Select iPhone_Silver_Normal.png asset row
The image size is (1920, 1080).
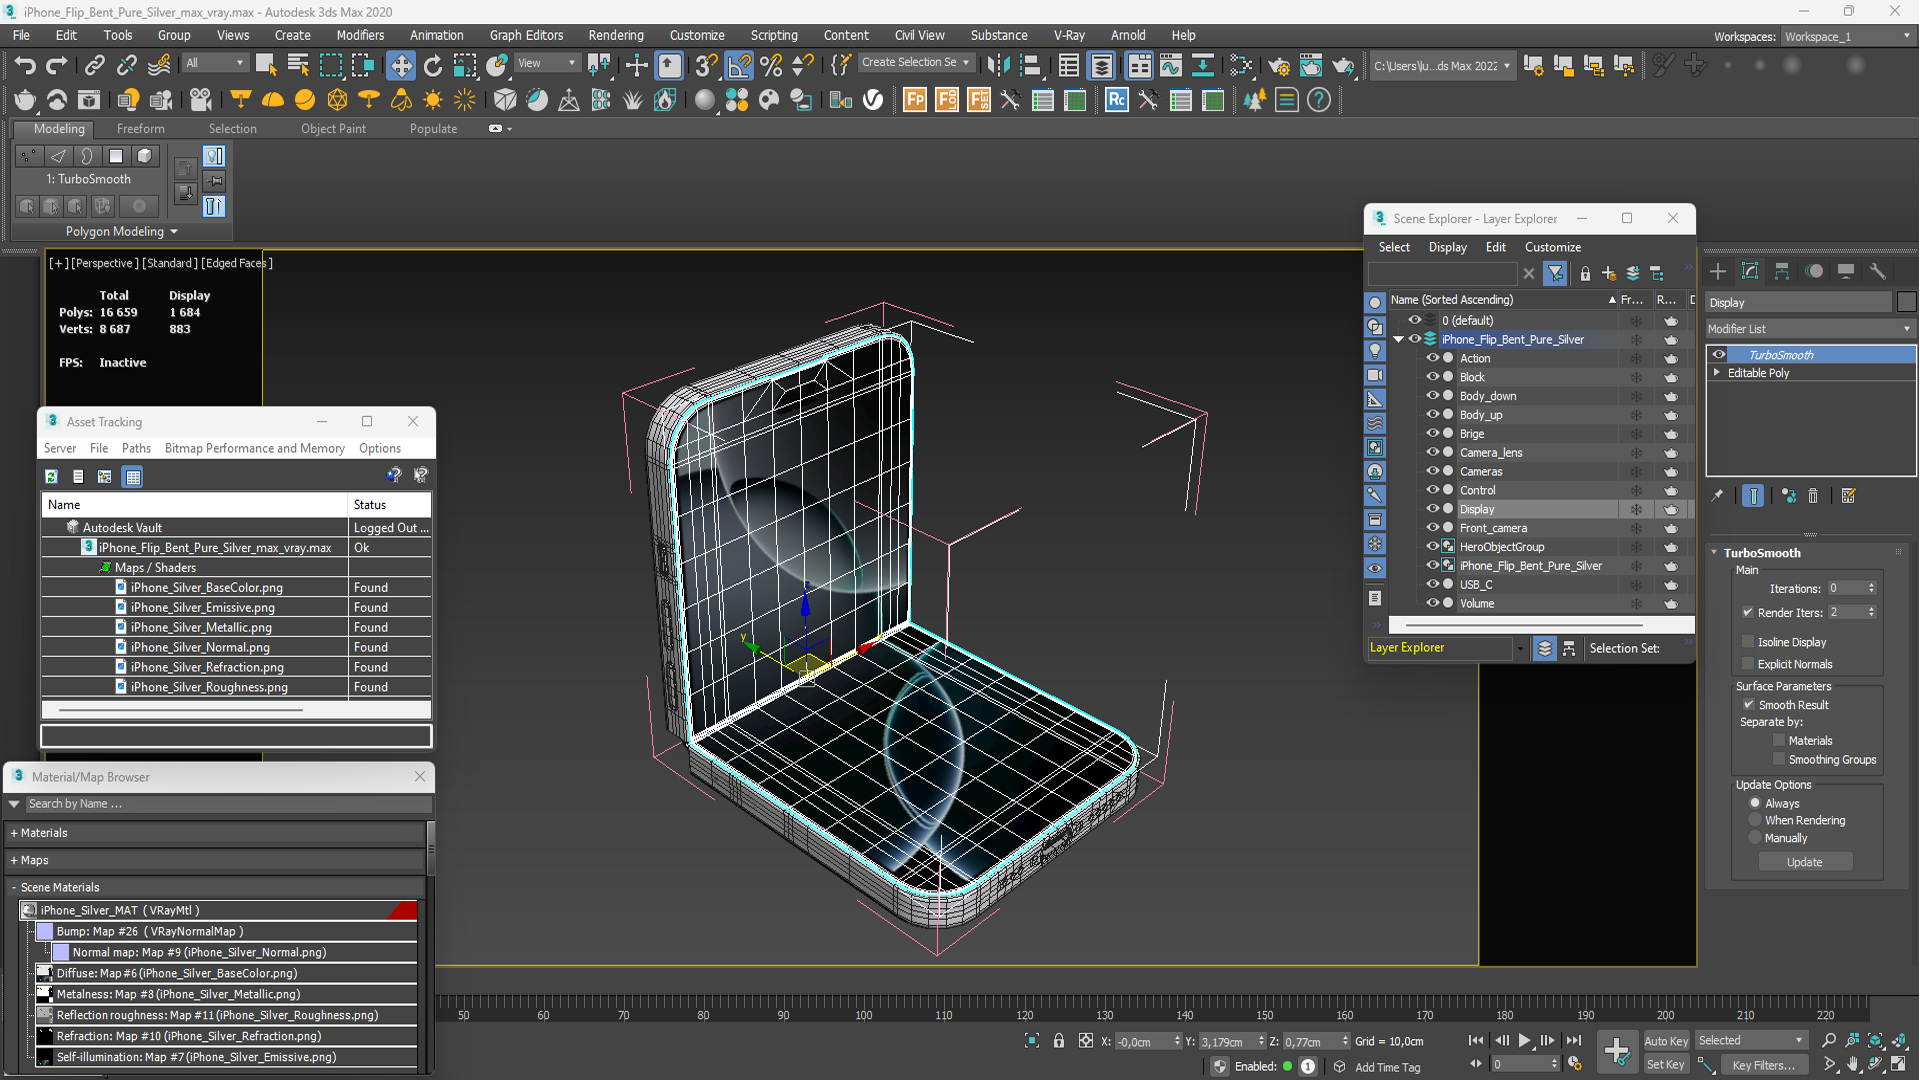pyautogui.click(x=236, y=647)
